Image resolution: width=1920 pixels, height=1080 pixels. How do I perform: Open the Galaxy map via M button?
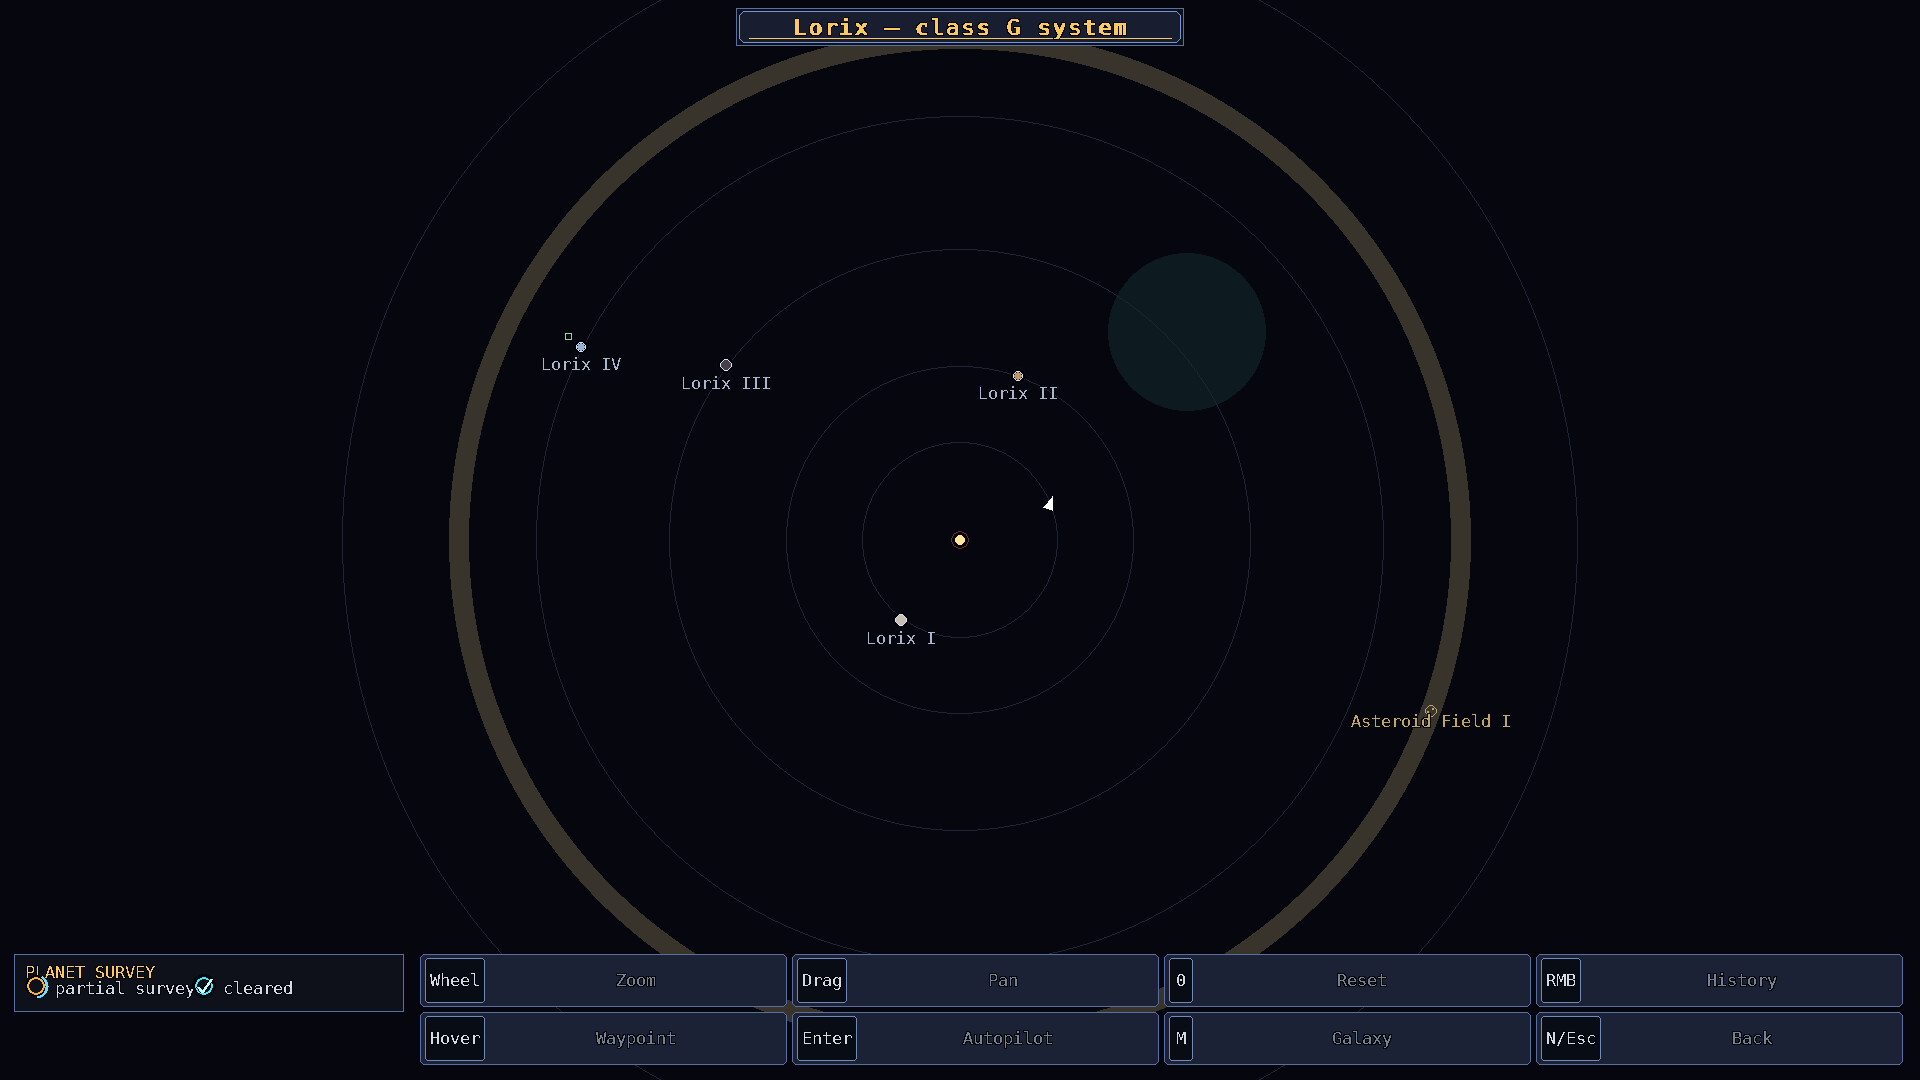click(x=1347, y=1038)
